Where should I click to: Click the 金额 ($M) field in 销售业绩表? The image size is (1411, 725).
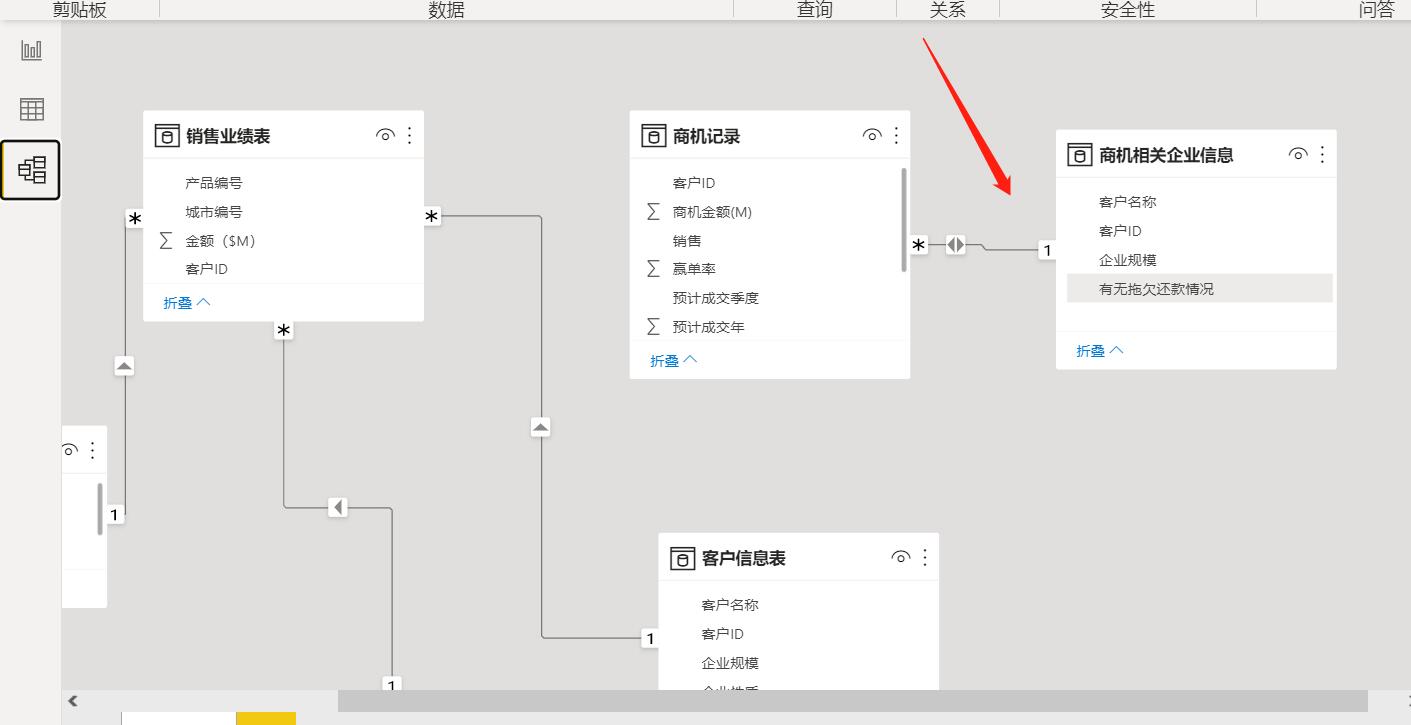(x=221, y=241)
